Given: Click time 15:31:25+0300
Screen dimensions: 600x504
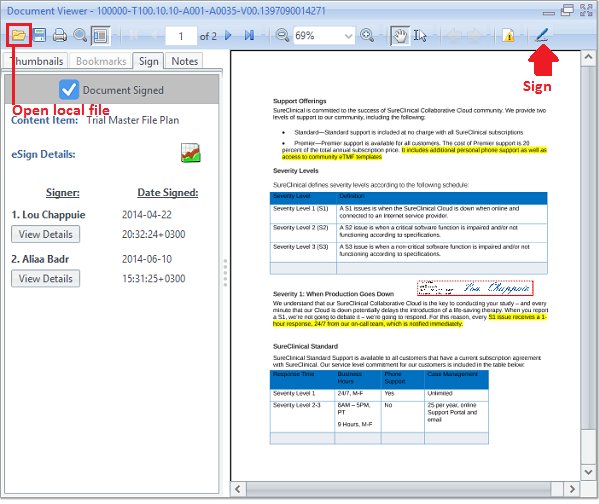Looking at the screenshot, I should point(153,279).
